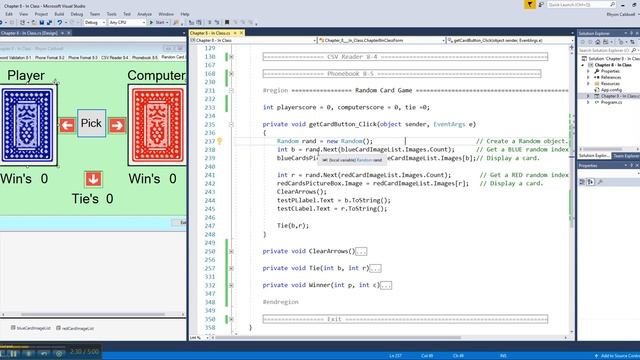This screenshot has width=640, height=360.
Task: Click the undo arrow in the toolbar
Action: pos(60,22)
